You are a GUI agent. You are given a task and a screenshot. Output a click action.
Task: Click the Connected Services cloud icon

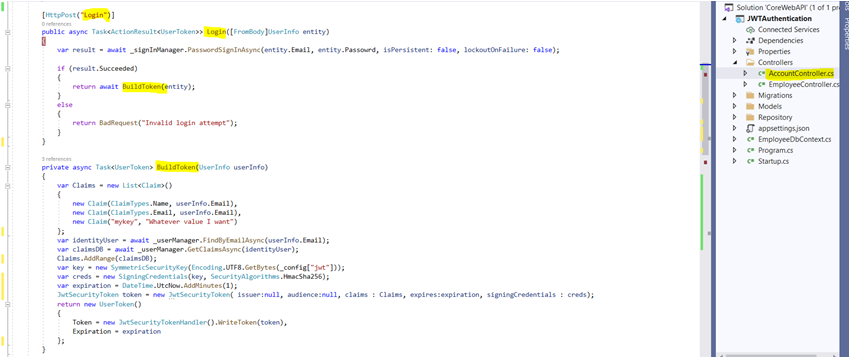click(x=751, y=29)
